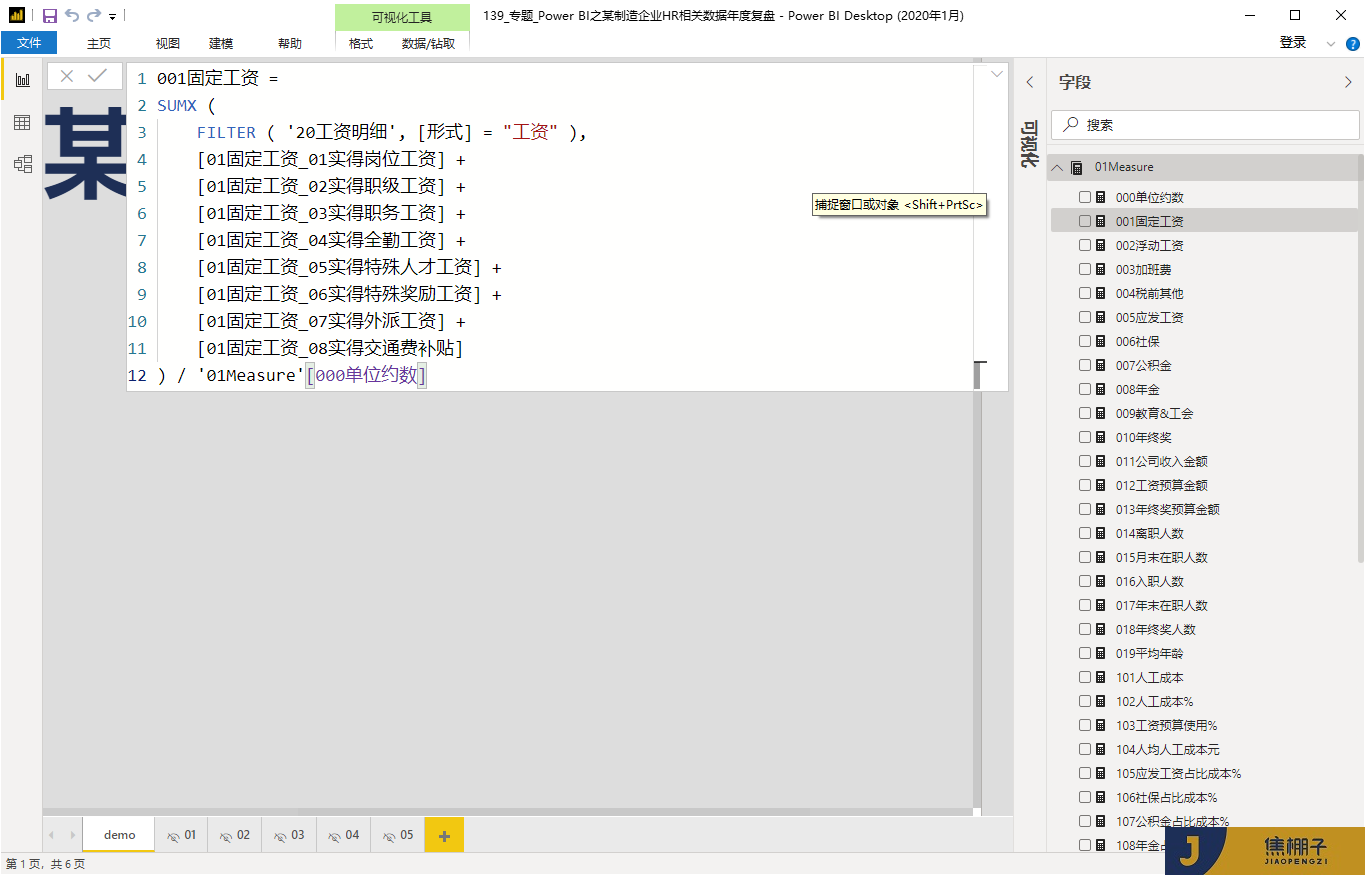Click the search magnifier icon
The image size is (1365, 875).
click(x=1071, y=125)
